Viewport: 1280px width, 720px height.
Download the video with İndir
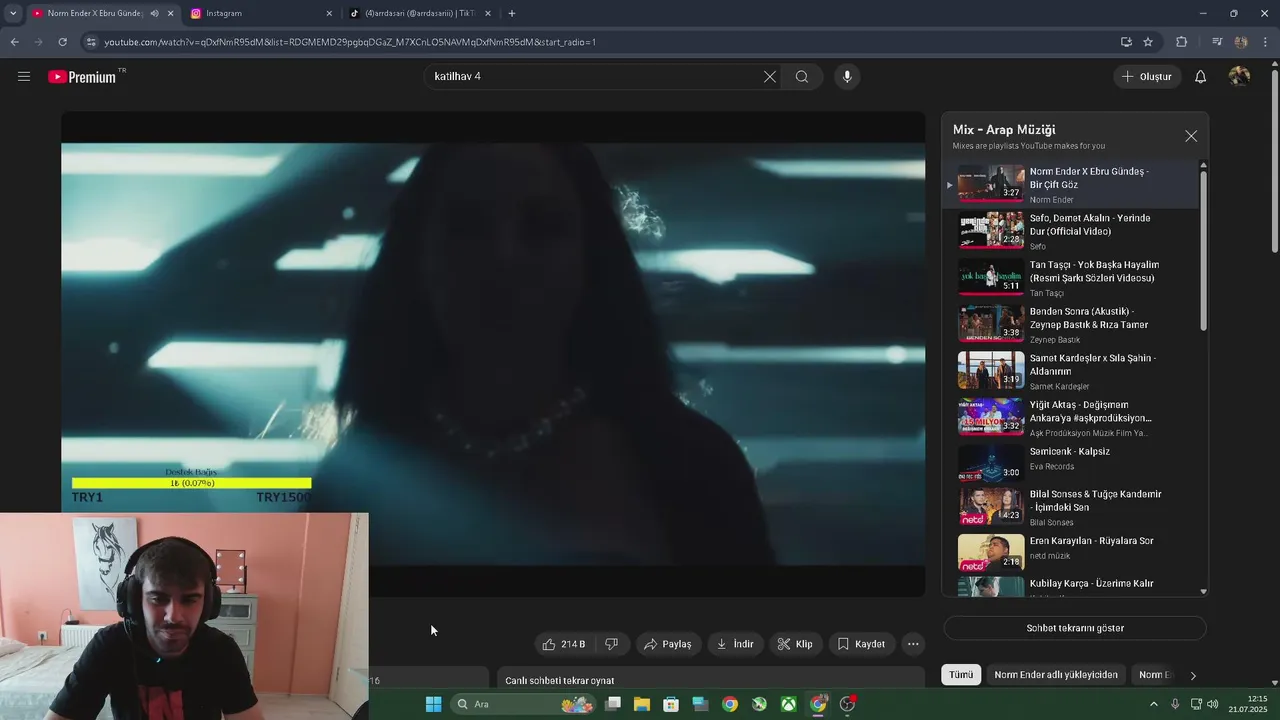735,644
